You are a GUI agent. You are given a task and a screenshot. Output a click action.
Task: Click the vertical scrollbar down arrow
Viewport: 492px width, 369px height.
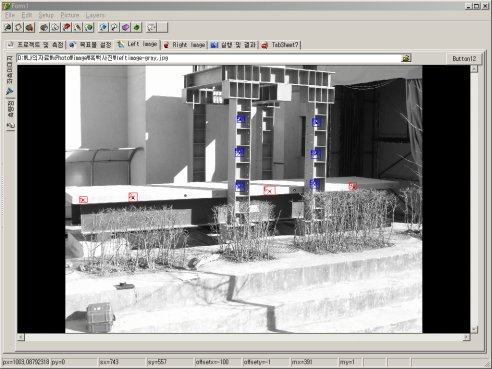[474, 329]
